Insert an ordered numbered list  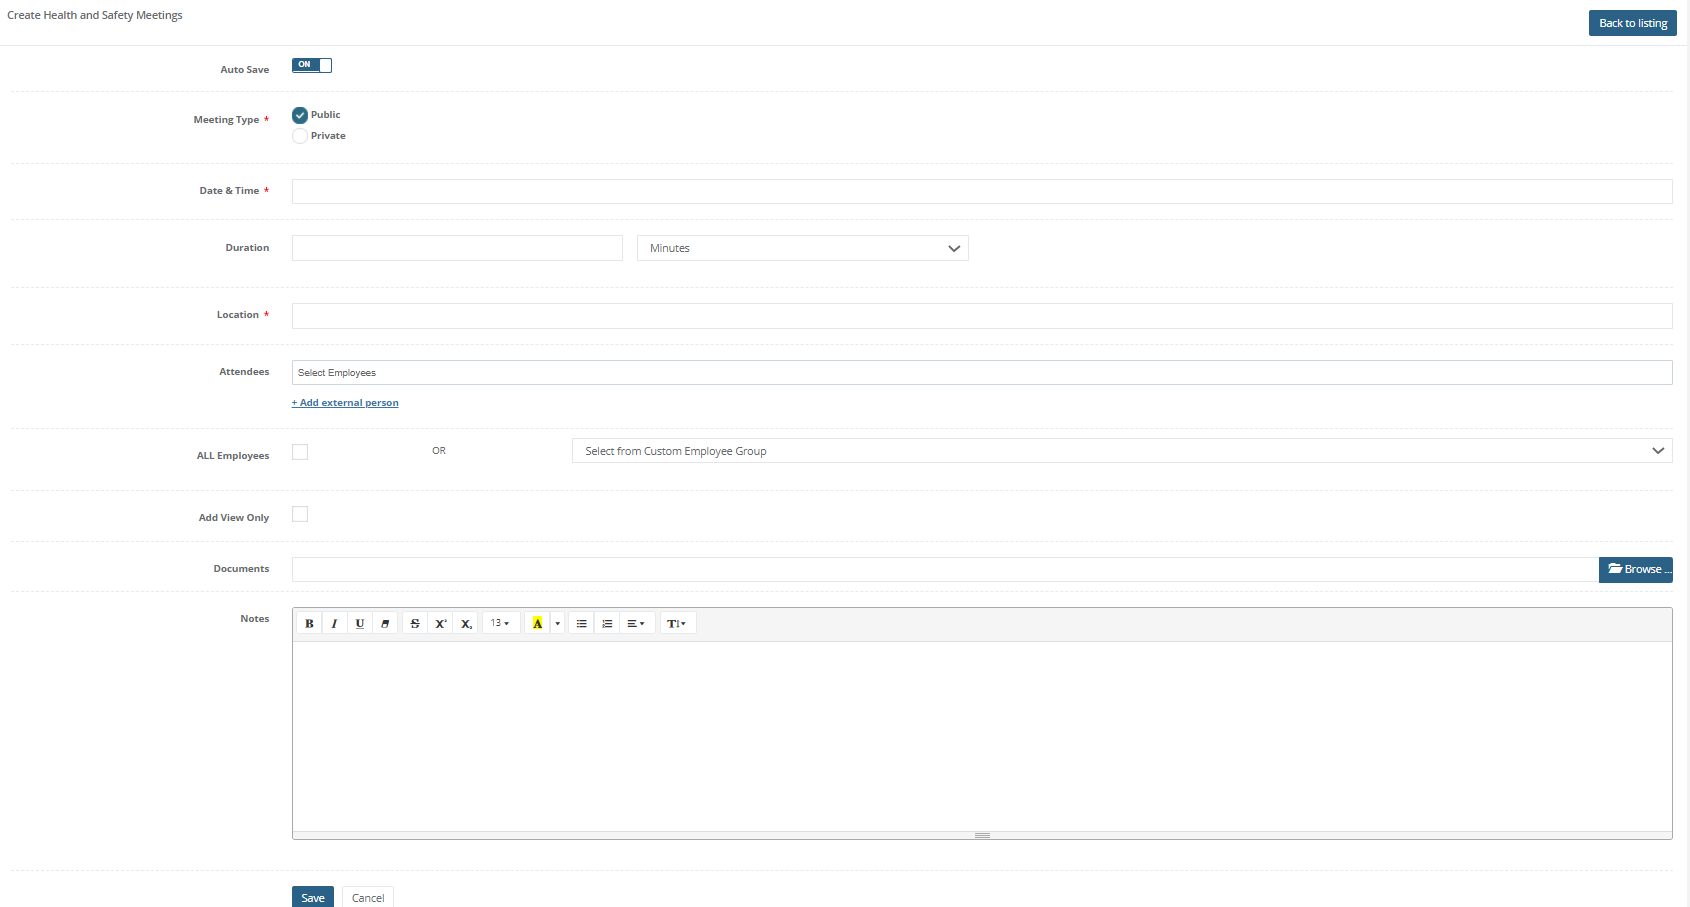click(607, 623)
